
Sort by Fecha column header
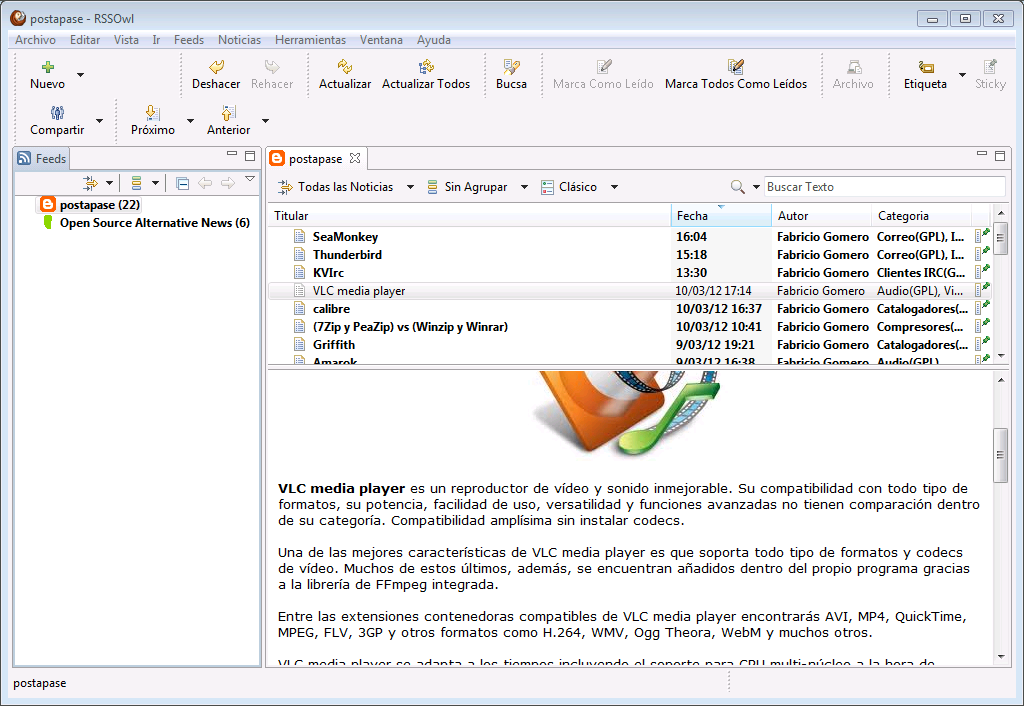(x=721, y=216)
